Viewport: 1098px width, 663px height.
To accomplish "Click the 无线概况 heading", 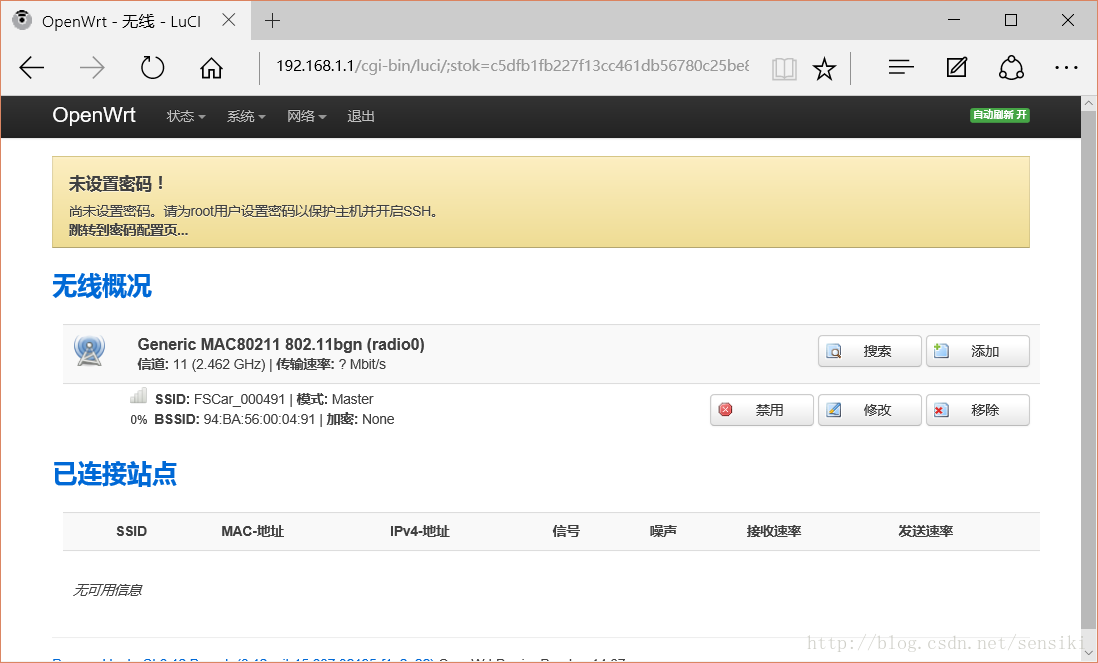I will 102,286.
